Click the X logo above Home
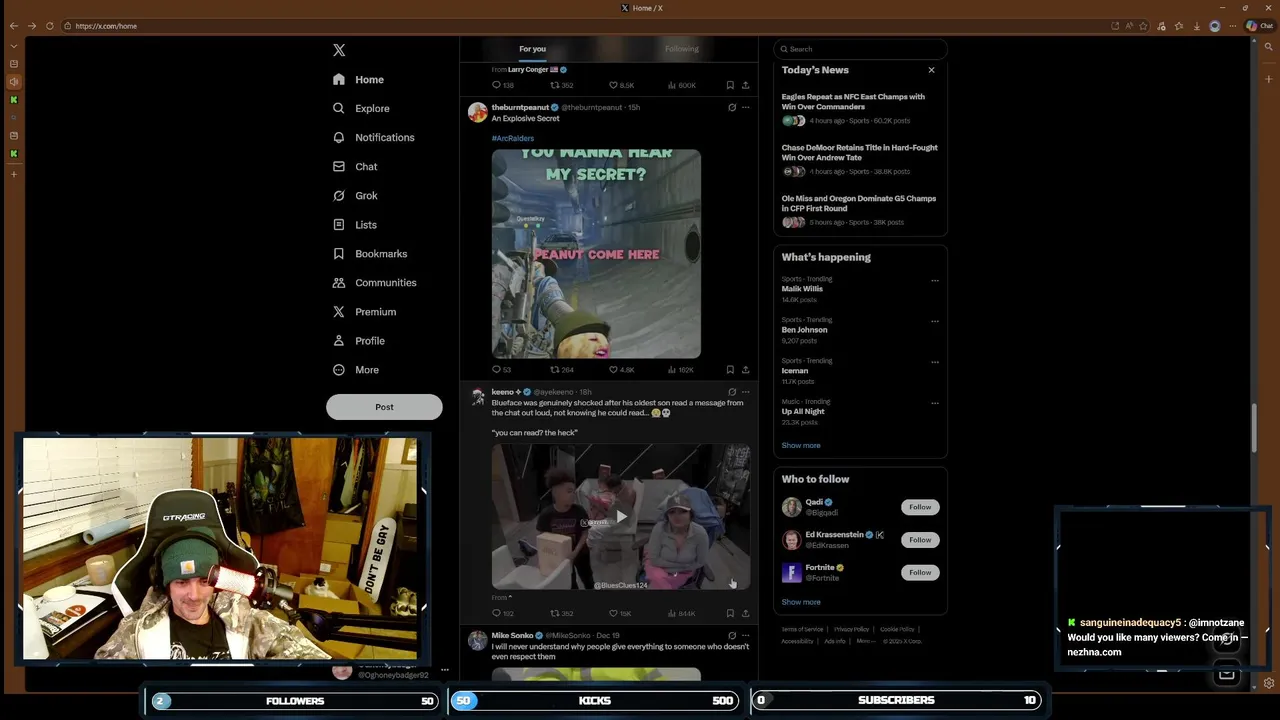This screenshot has width=1280, height=720. [x=339, y=50]
